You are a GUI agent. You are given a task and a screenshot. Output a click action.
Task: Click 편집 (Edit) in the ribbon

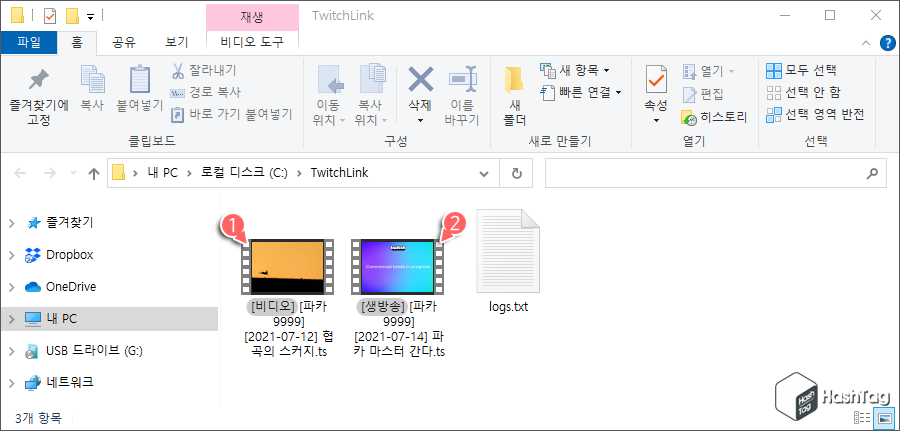click(x=703, y=93)
